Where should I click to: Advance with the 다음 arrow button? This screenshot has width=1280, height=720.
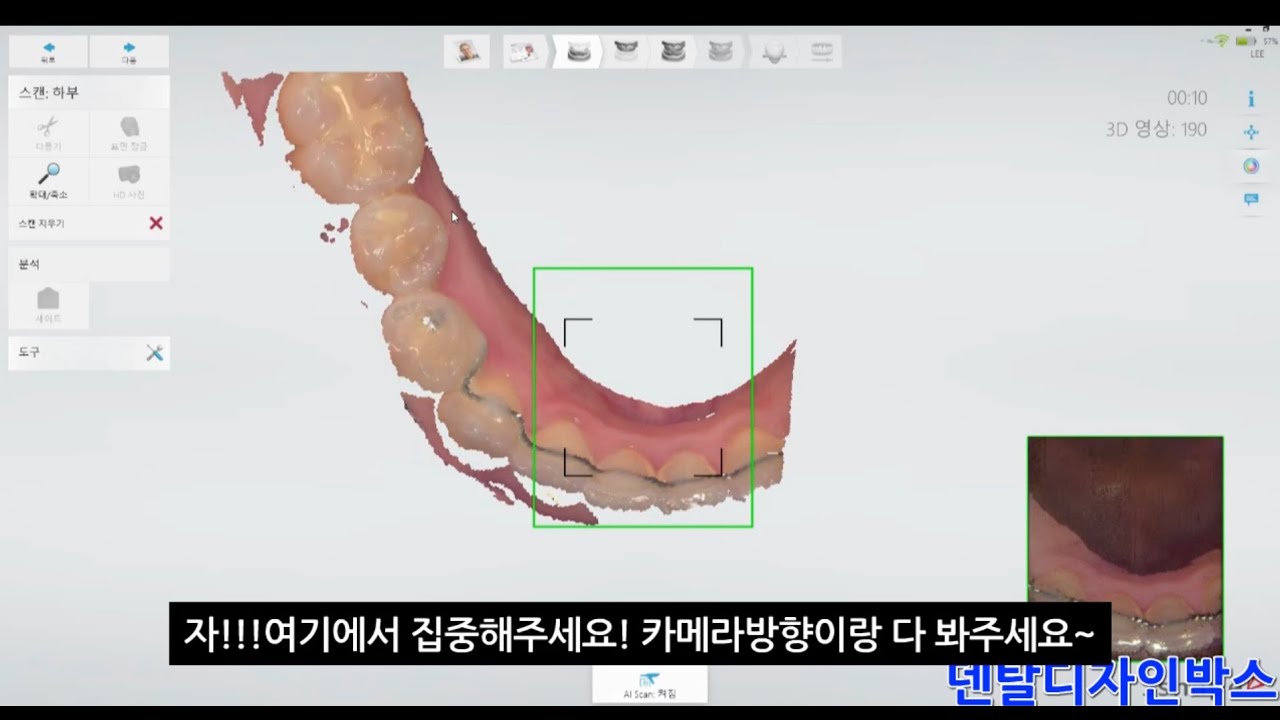pyautogui.click(x=129, y=51)
